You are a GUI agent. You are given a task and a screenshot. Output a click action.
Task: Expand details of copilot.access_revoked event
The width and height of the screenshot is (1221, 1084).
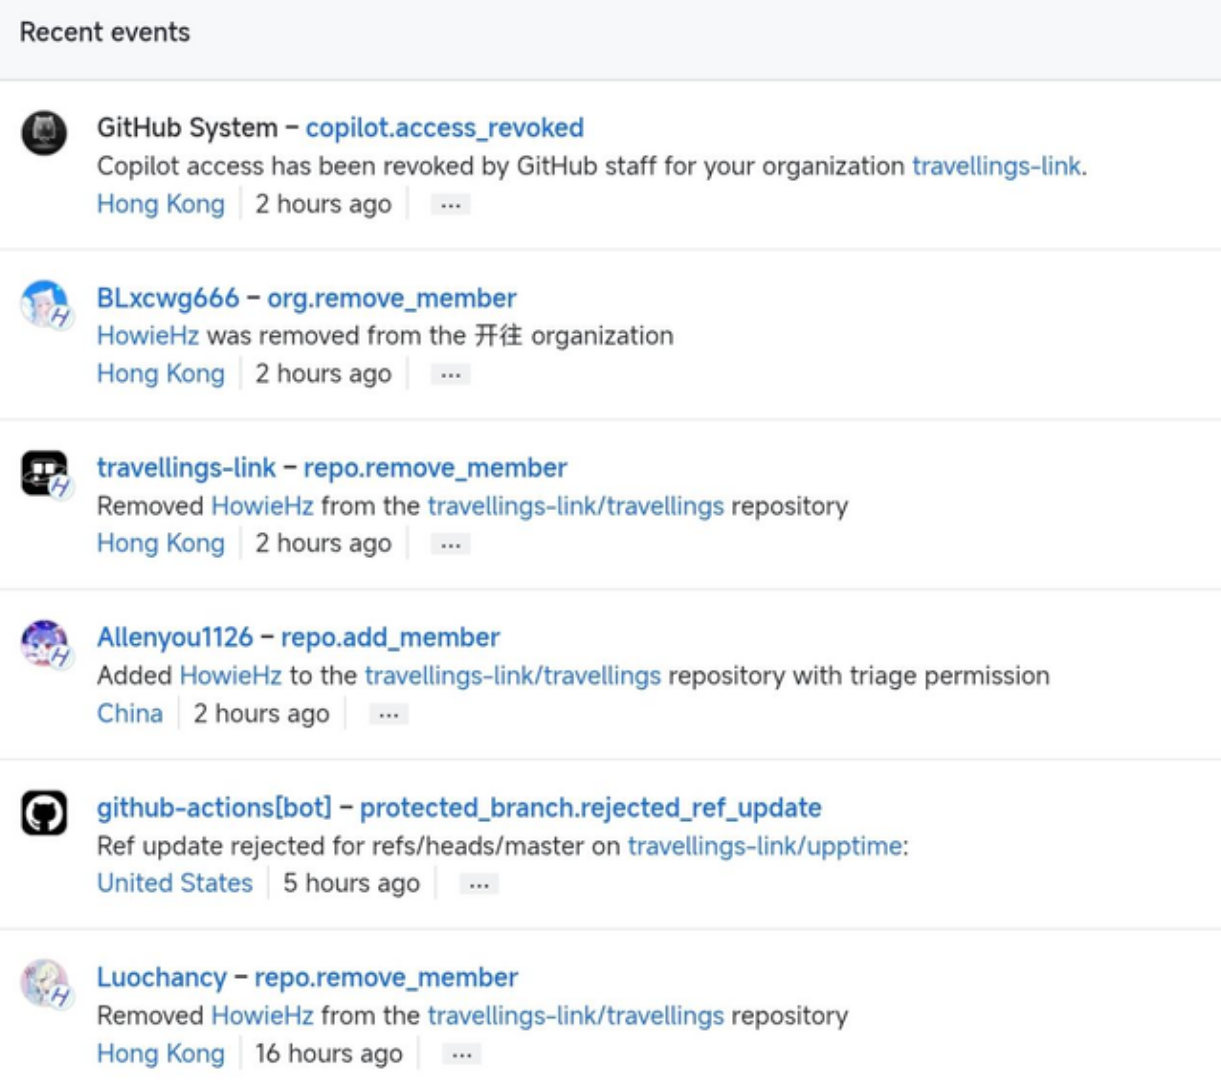click(450, 205)
